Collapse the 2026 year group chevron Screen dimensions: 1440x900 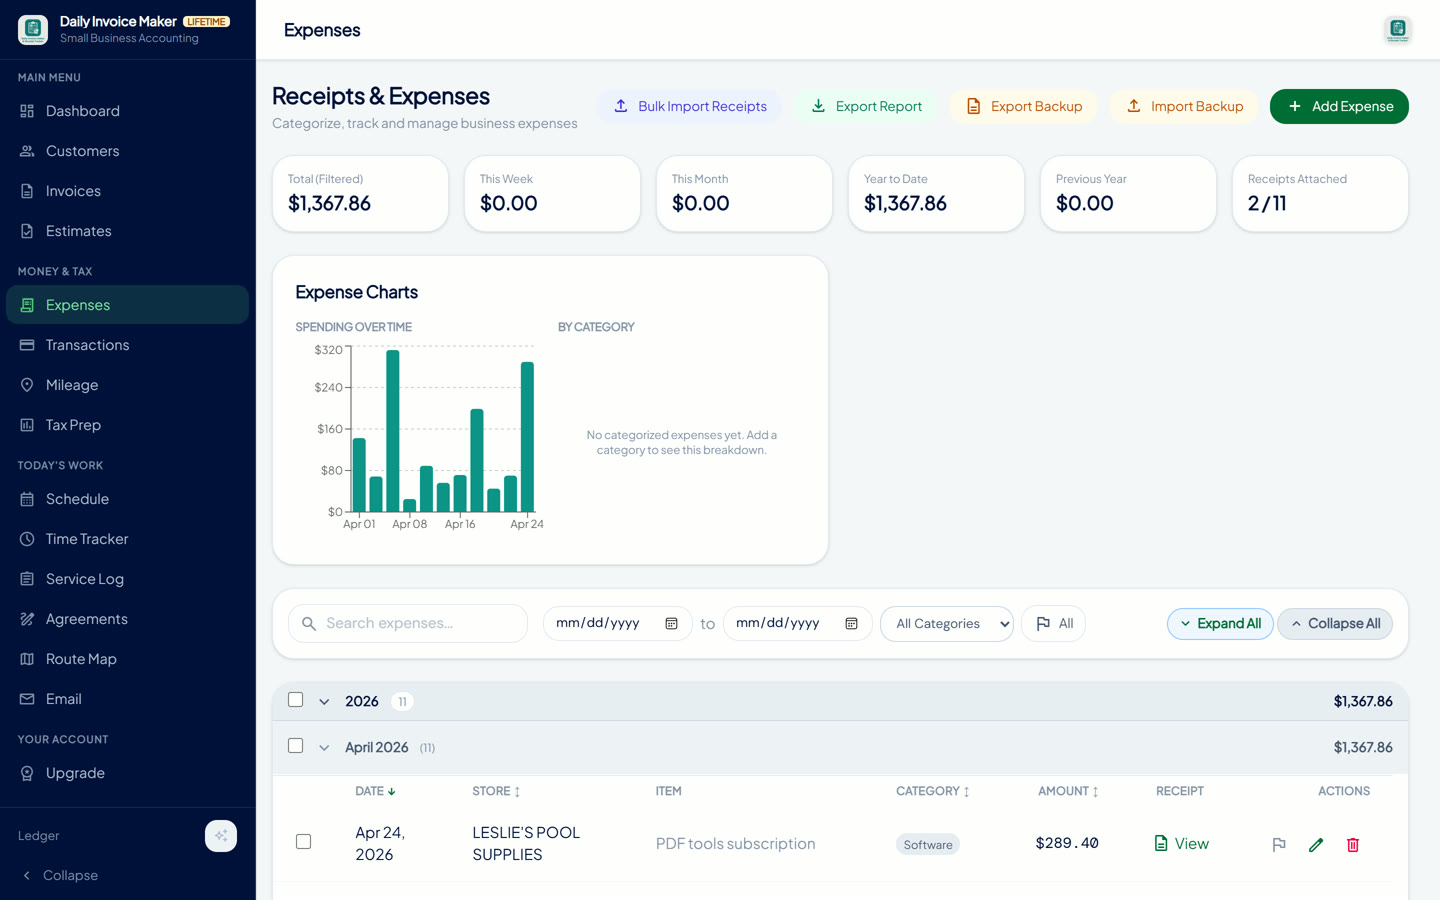pos(324,702)
